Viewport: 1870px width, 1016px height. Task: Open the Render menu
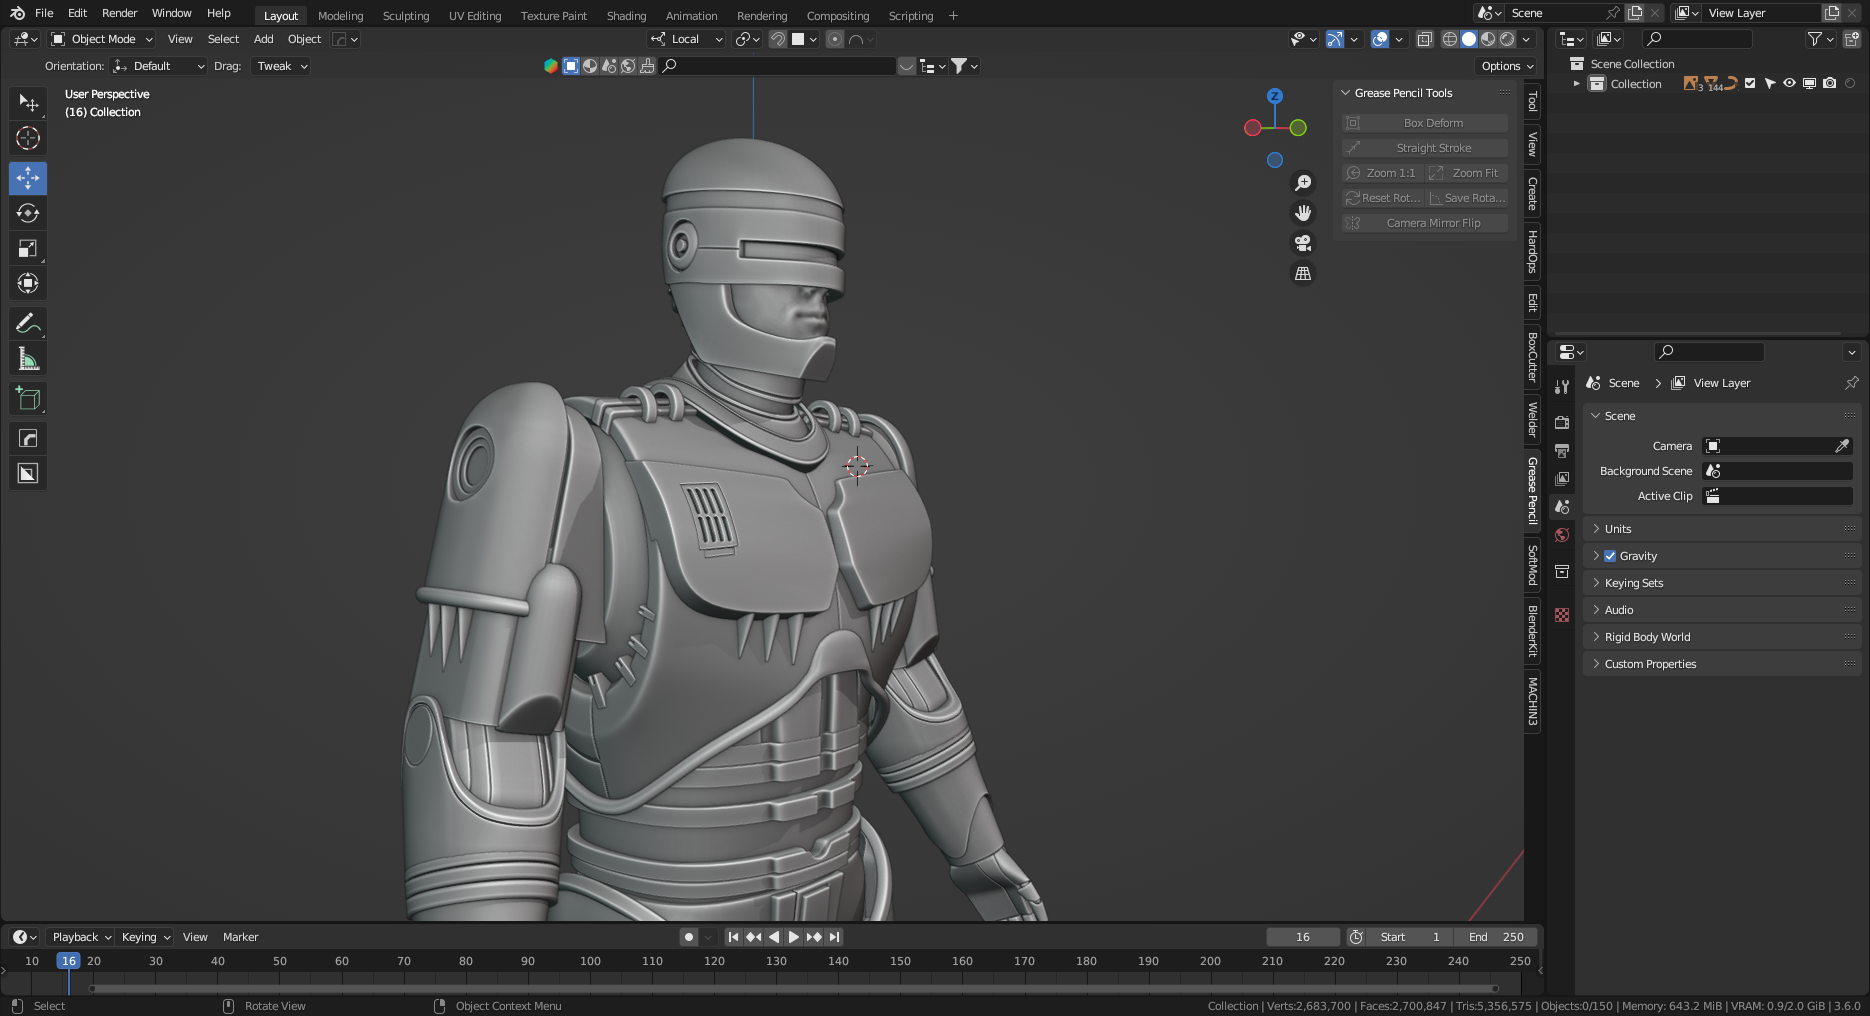coord(119,13)
